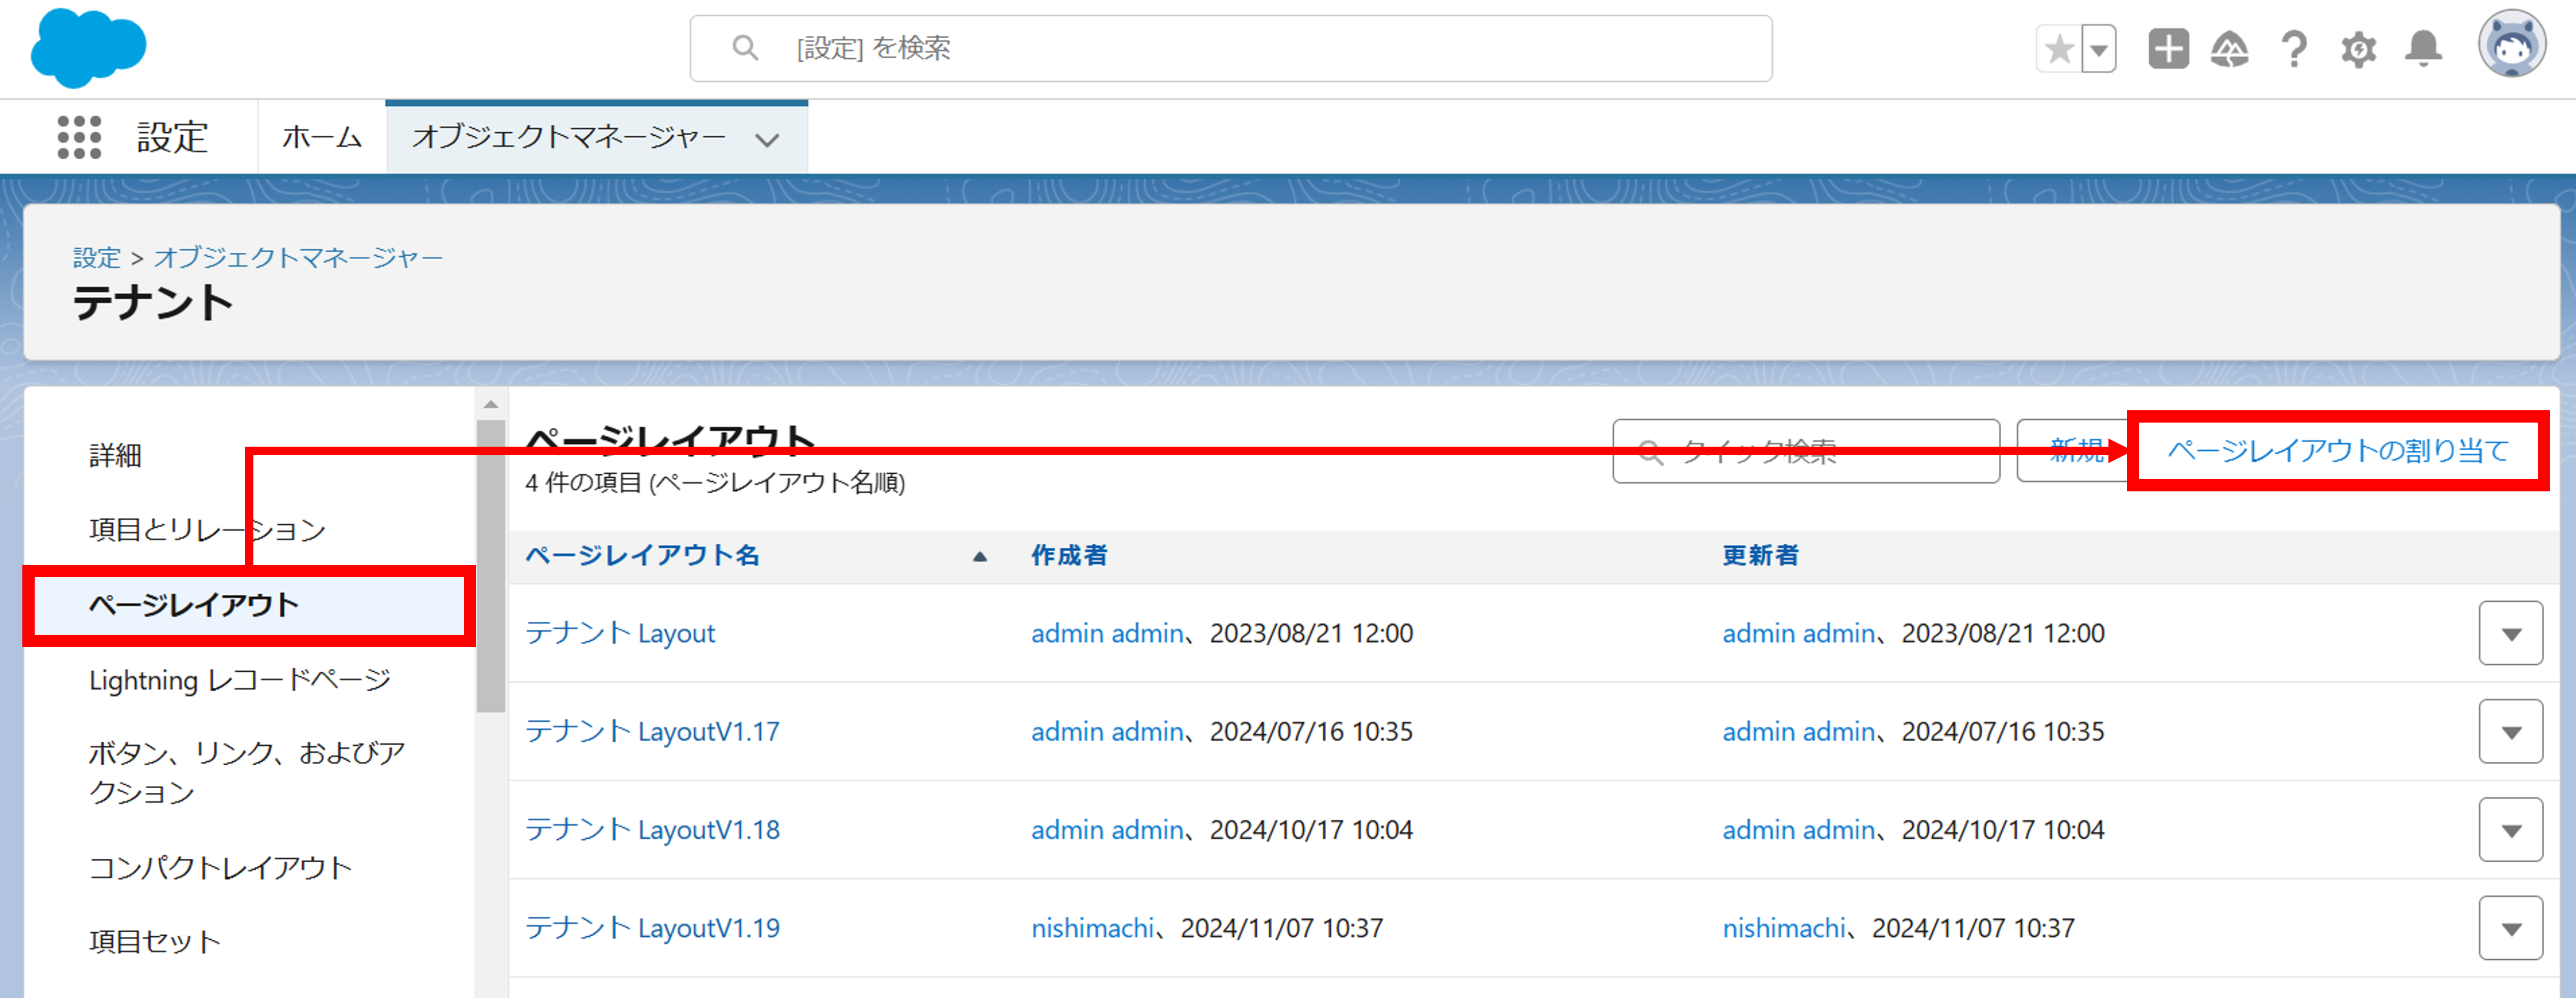This screenshot has width=2576, height=998.
Task: Open the テナント LayoutV1.18 link
Action: coord(652,829)
